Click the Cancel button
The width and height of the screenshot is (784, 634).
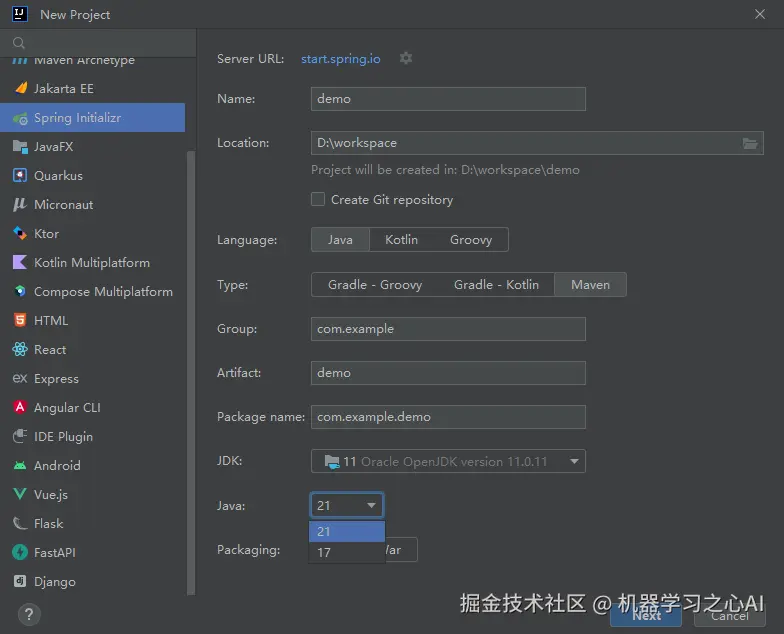pyautogui.click(x=730, y=616)
